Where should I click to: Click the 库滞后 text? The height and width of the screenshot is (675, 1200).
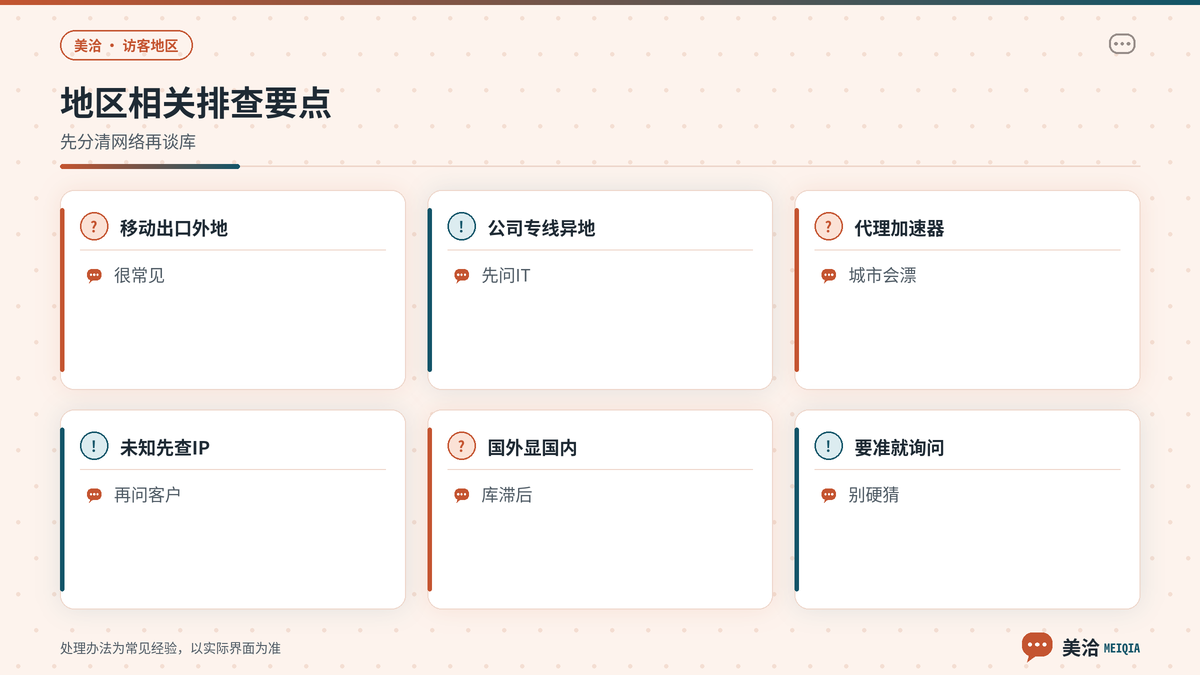[x=506, y=494]
